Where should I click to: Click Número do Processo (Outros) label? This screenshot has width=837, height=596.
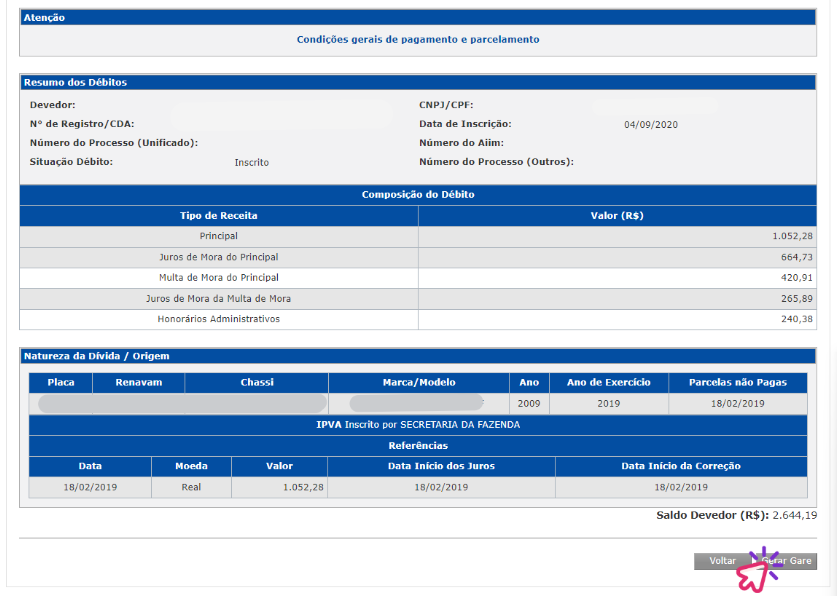pos(496,162)
